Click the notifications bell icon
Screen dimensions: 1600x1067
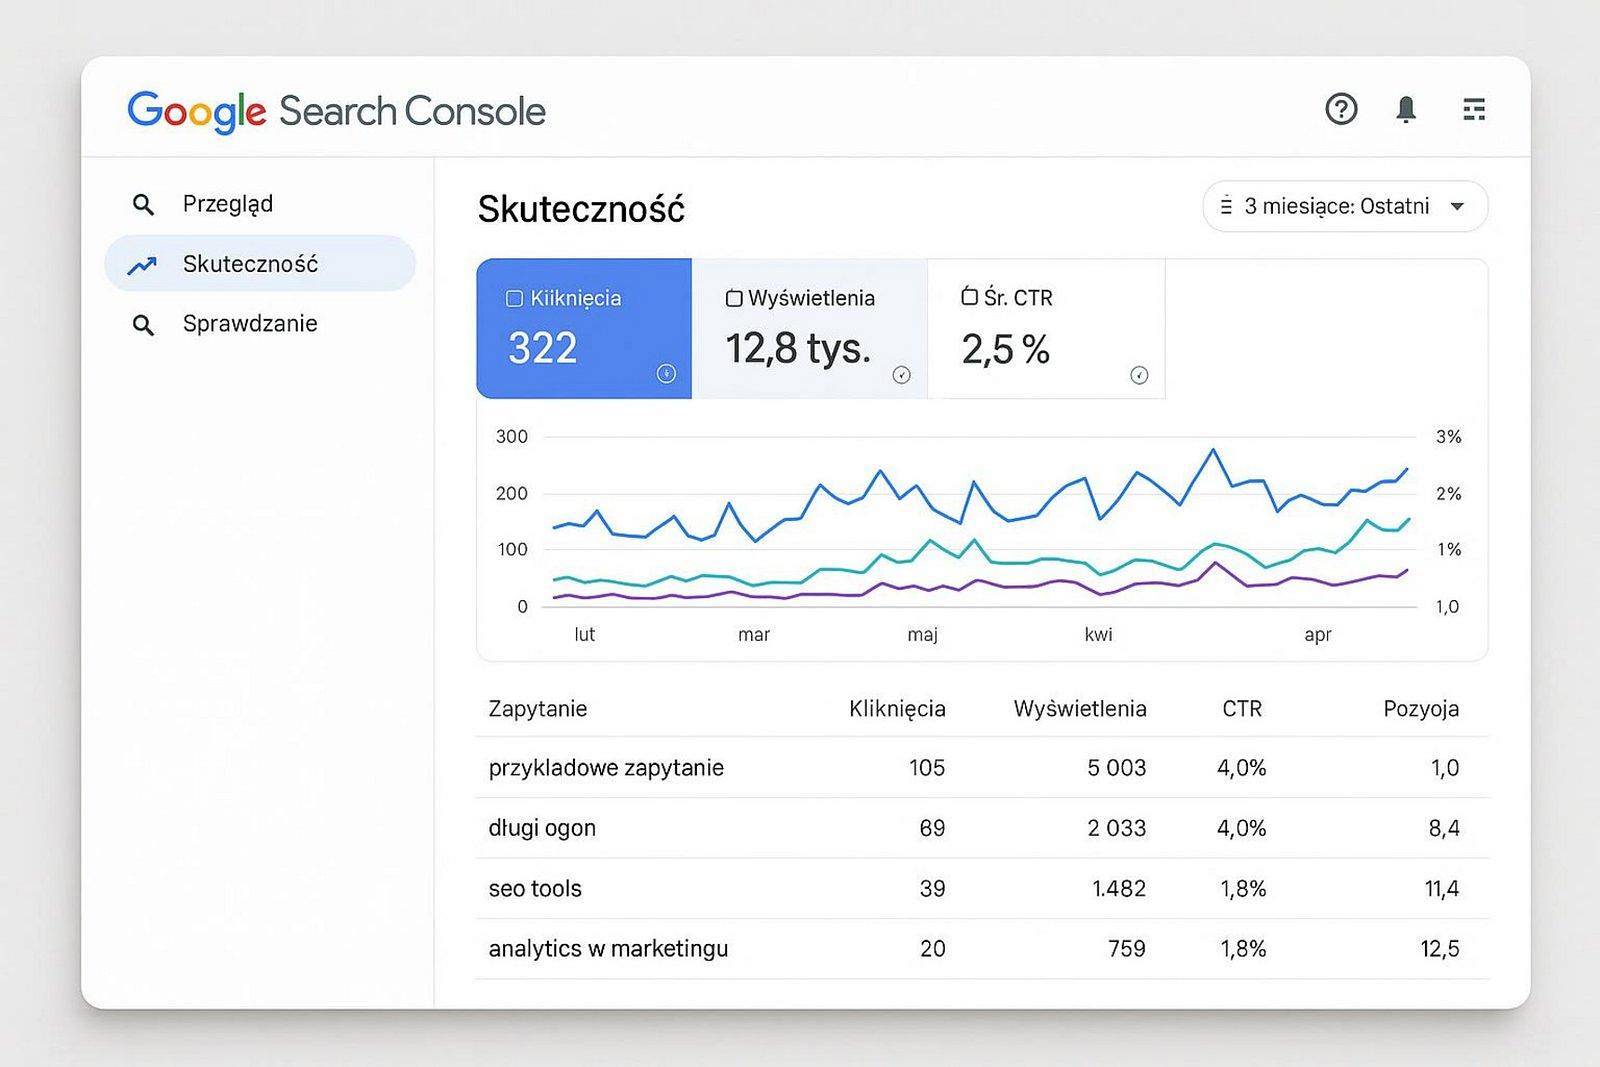[x=1406, y=109]
